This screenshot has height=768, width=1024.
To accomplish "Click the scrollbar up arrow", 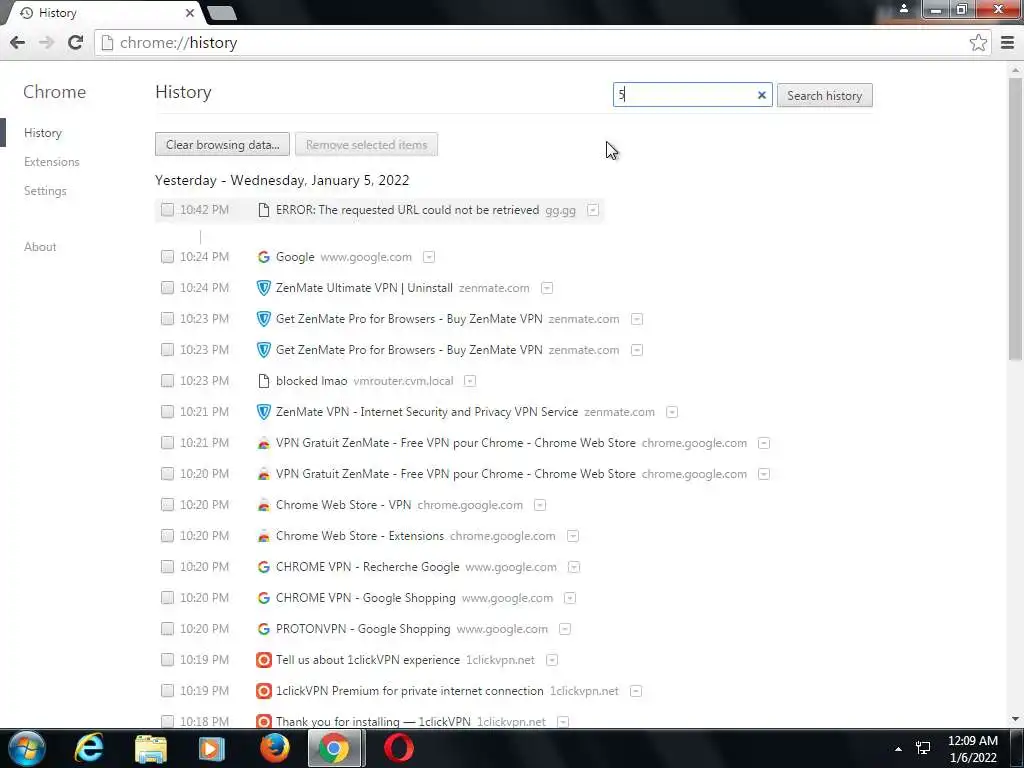I will pyautogui.click(x=1015, y=69).
